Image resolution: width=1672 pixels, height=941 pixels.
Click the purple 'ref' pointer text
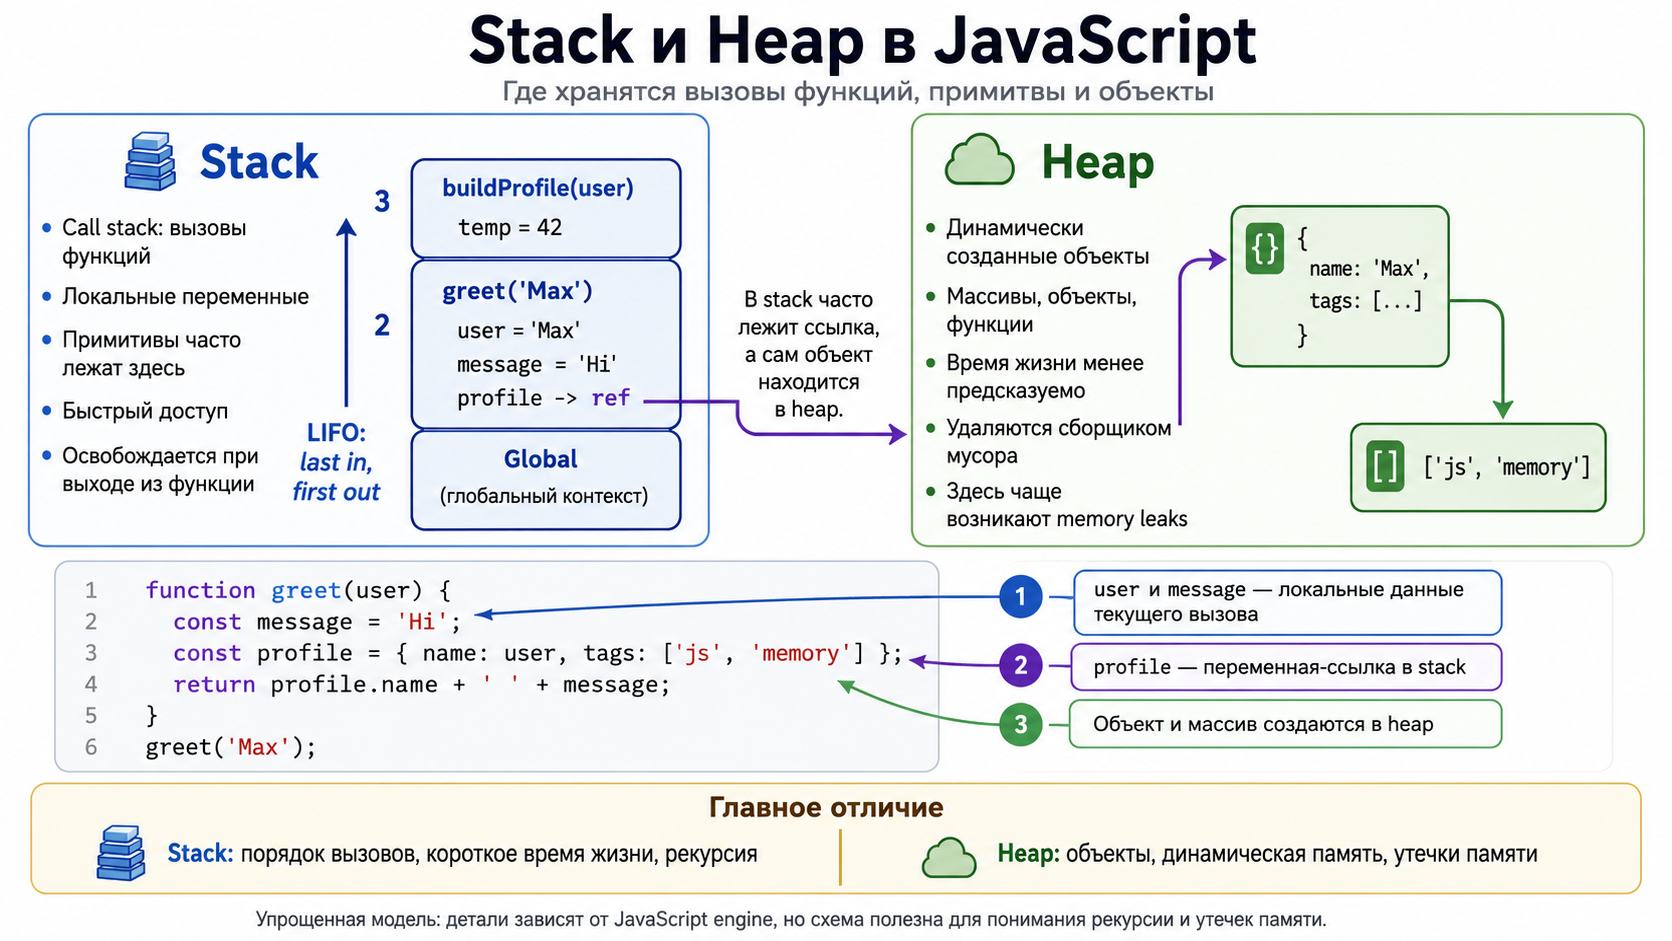coord(610,398)
